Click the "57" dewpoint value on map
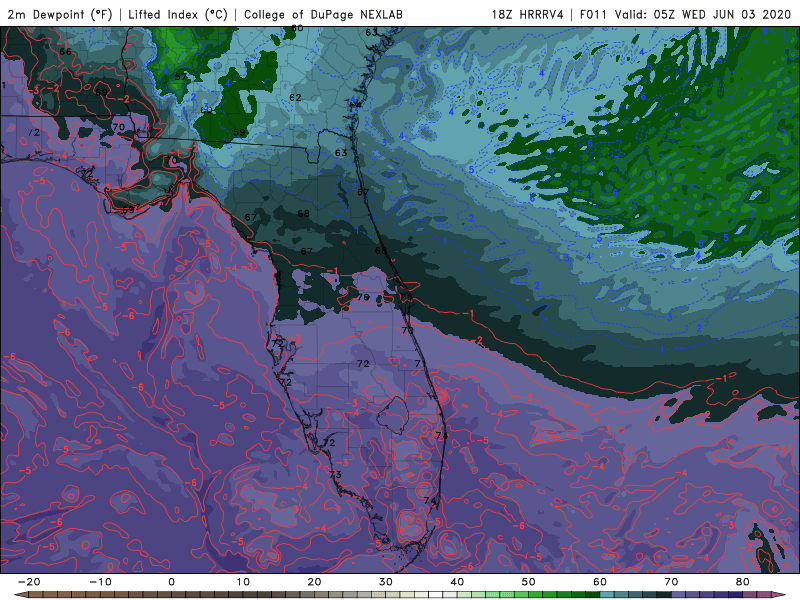 tap(181, 77)
